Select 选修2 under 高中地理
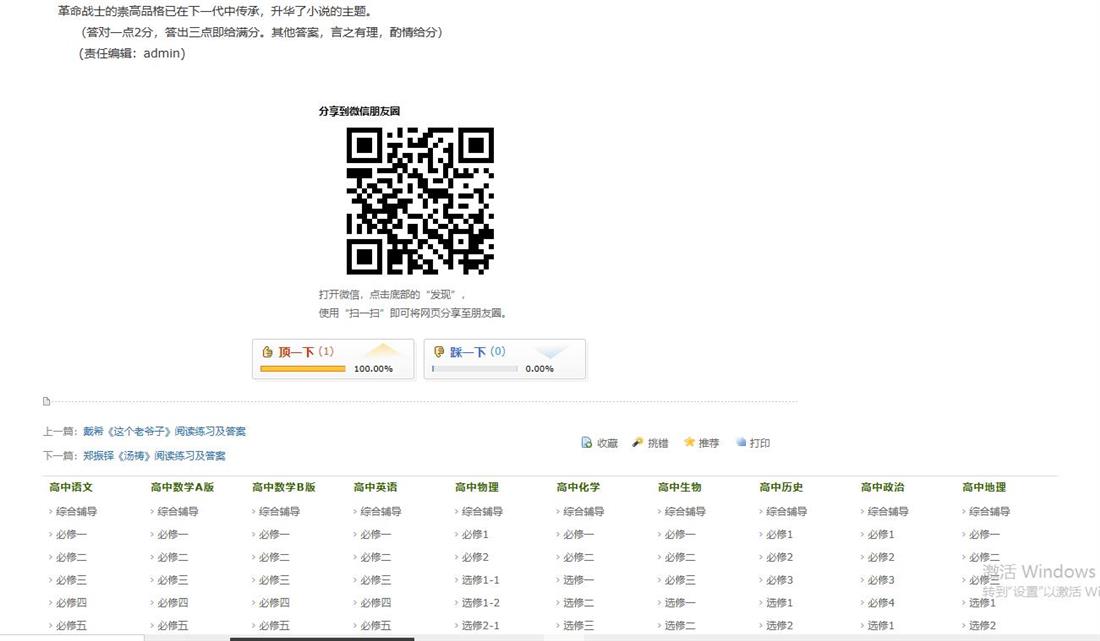1100x641 pixels. pyautogui.click(x=982, y=626)
